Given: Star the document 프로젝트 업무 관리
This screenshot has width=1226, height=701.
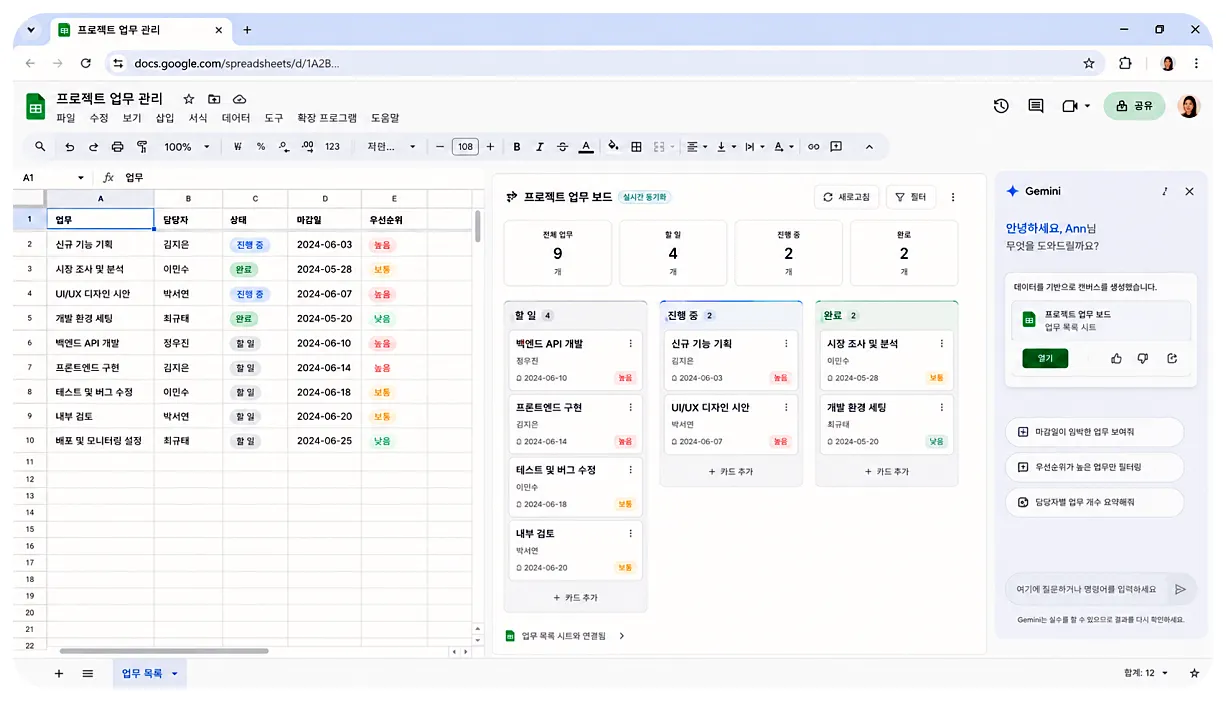Looking at the screenshot, I should point(188,99).
